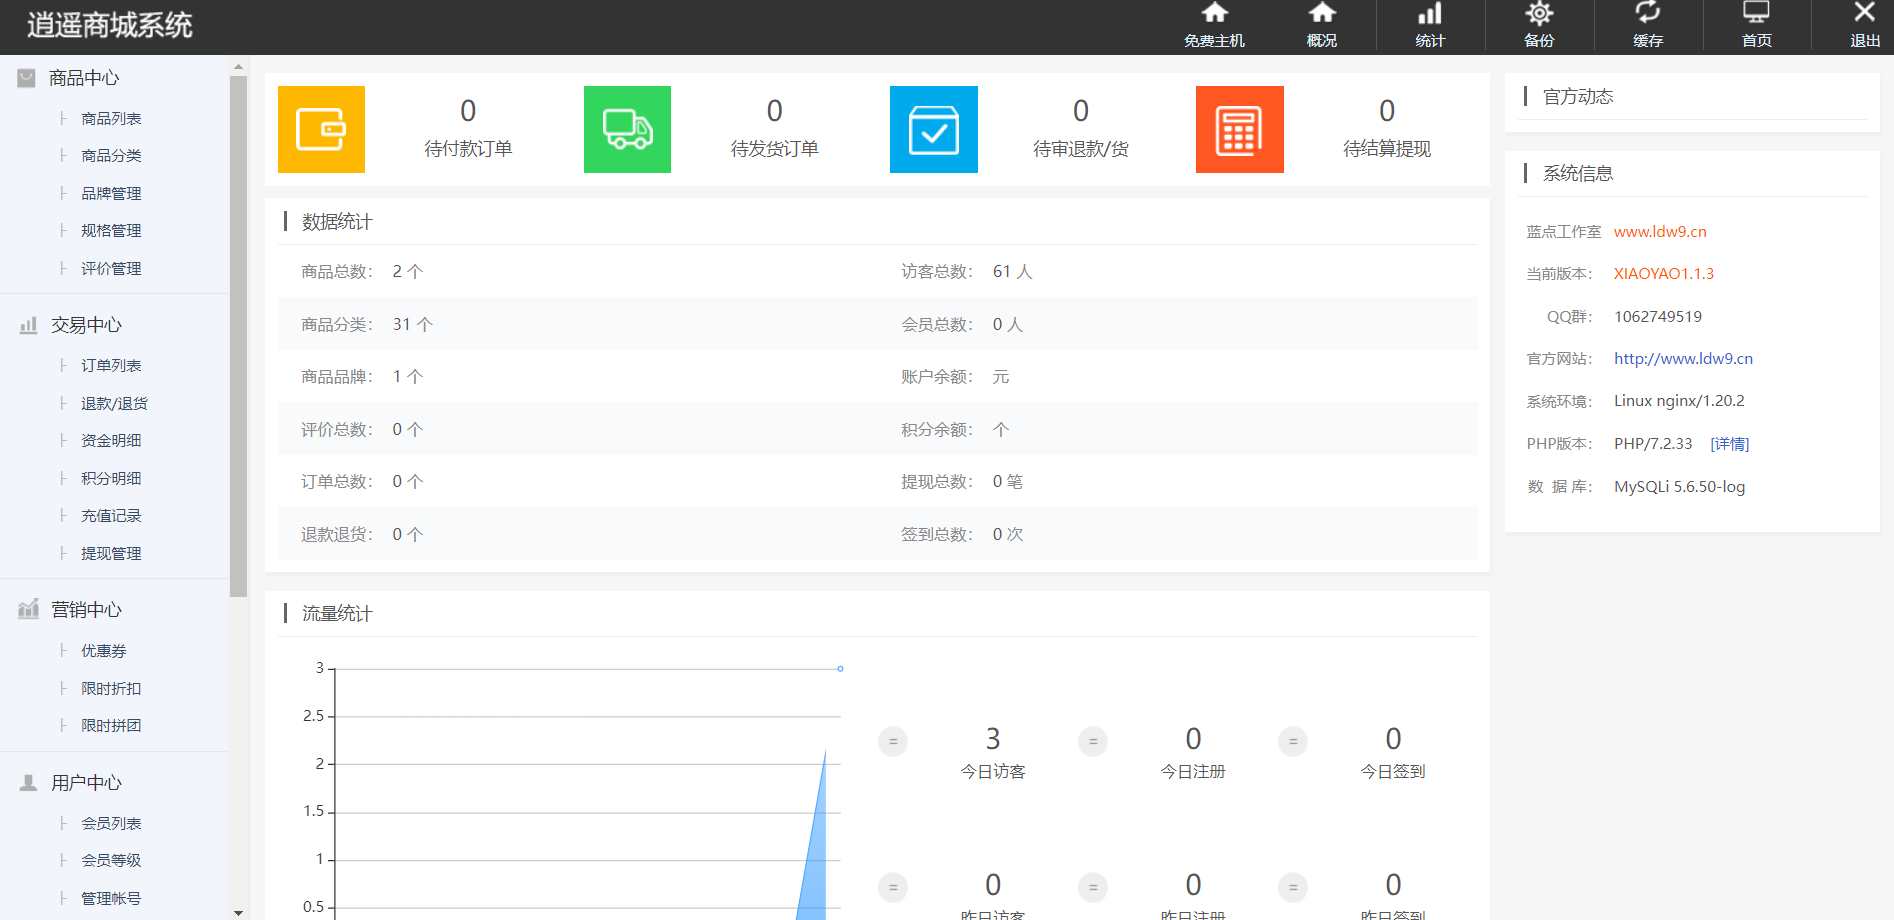Open the www.ldw9.cn 蓝点工作室 link
The width and height of the screenshot is (1894, 920).
(x=1660, y=232)
